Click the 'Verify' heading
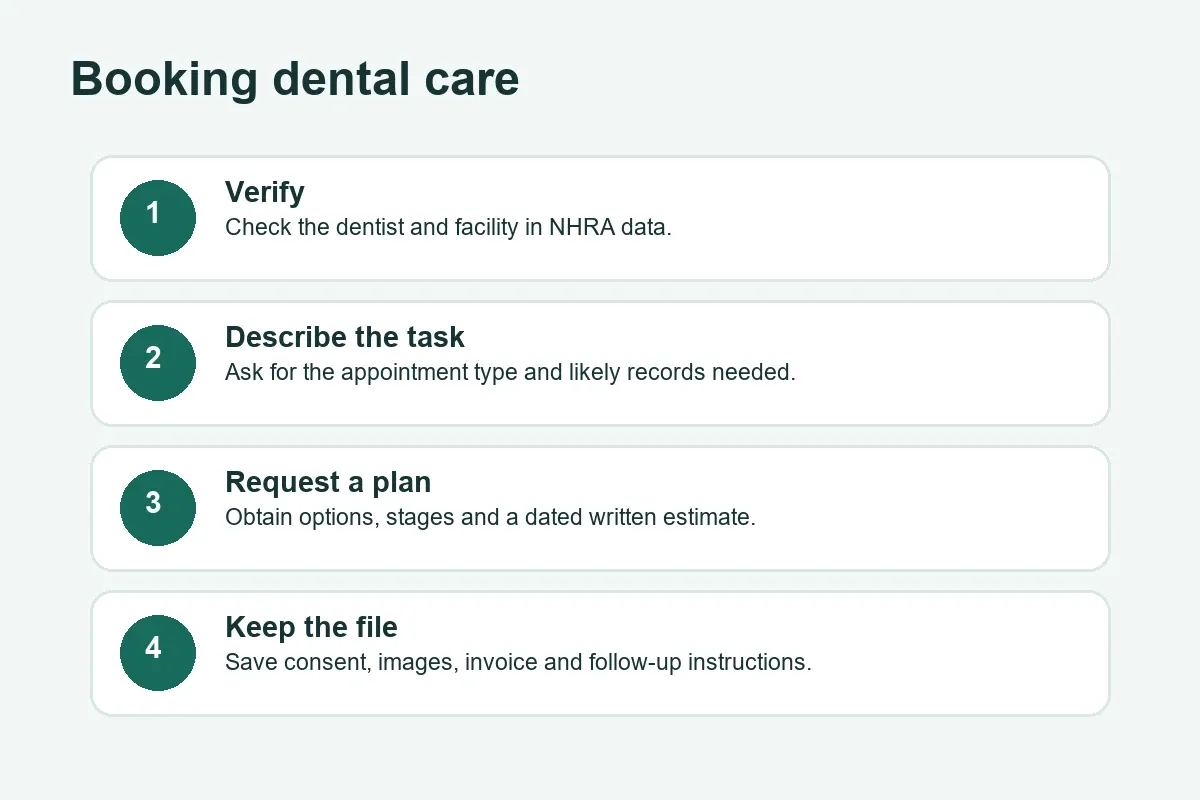Screen dimensions: 1200x800 (x=265, y=192)
